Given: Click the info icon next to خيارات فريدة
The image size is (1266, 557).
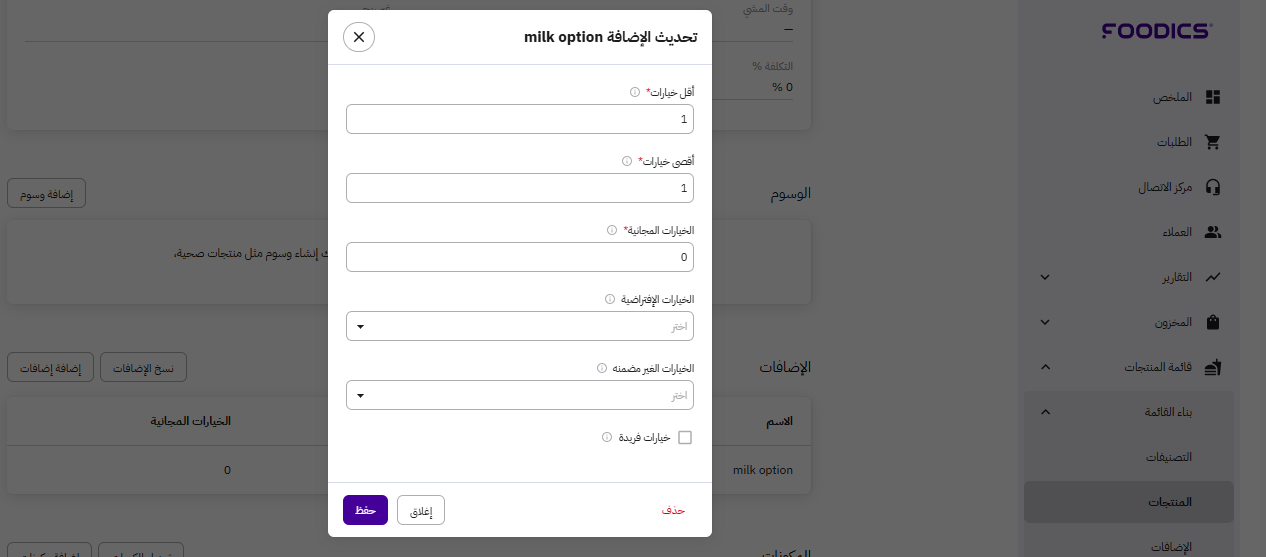Looking at the screenshot, I should (607, 437).
